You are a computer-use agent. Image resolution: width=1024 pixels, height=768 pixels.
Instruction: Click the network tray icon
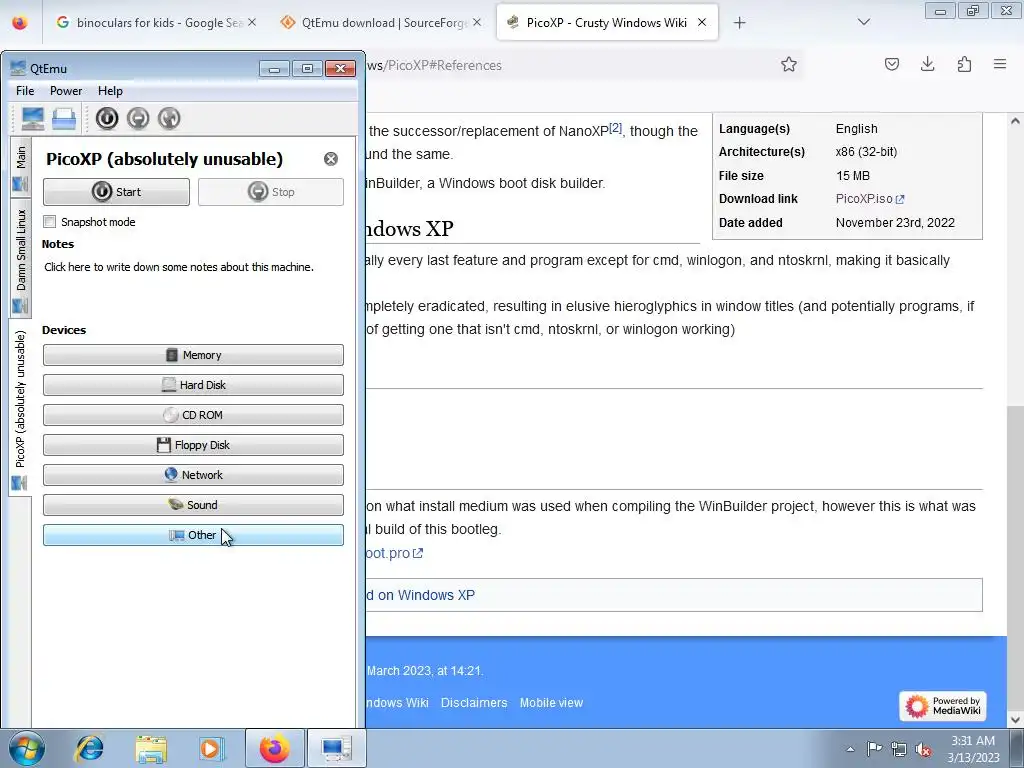899,749
